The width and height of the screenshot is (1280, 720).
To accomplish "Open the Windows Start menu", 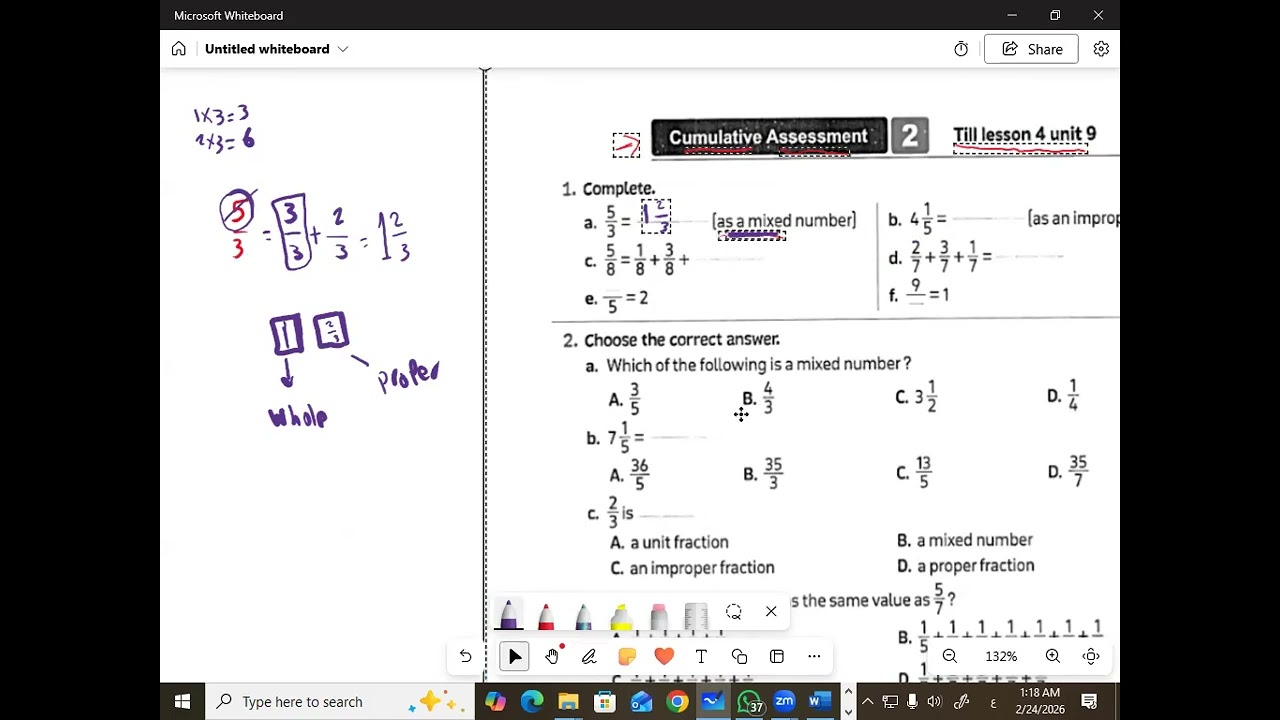I will click(182, 702).
